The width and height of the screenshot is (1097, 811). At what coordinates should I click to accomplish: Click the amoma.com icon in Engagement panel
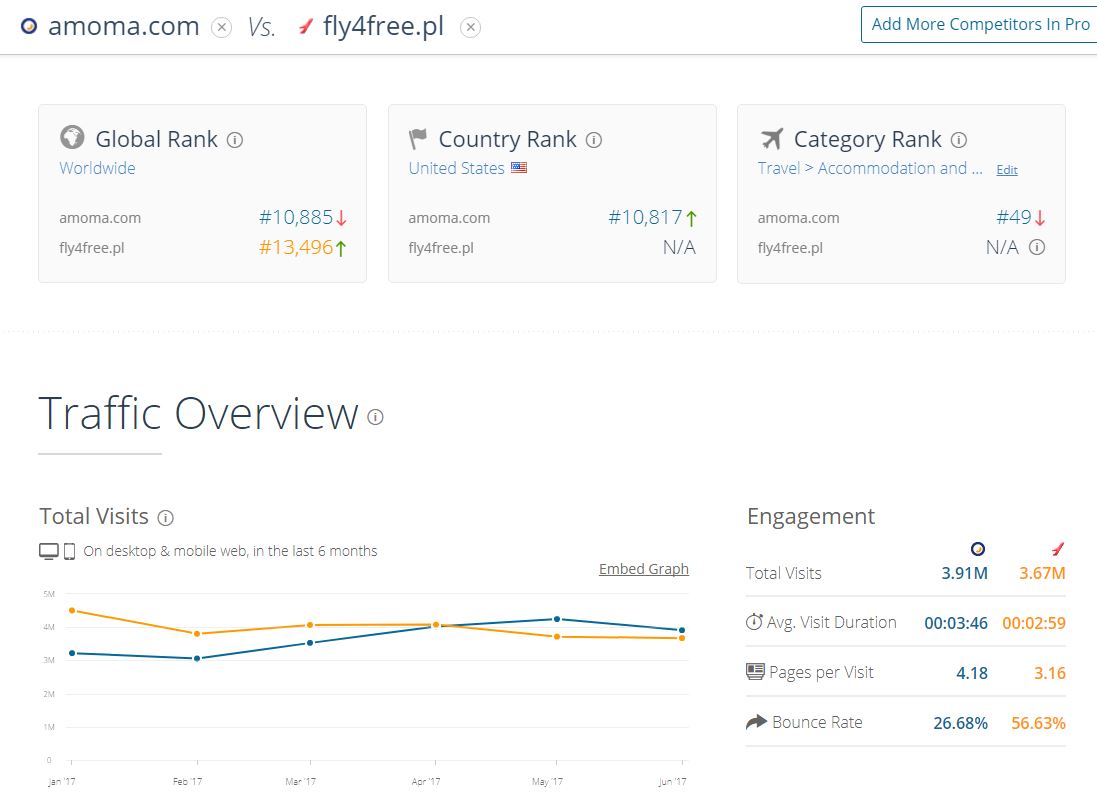(x=978, y=549)
